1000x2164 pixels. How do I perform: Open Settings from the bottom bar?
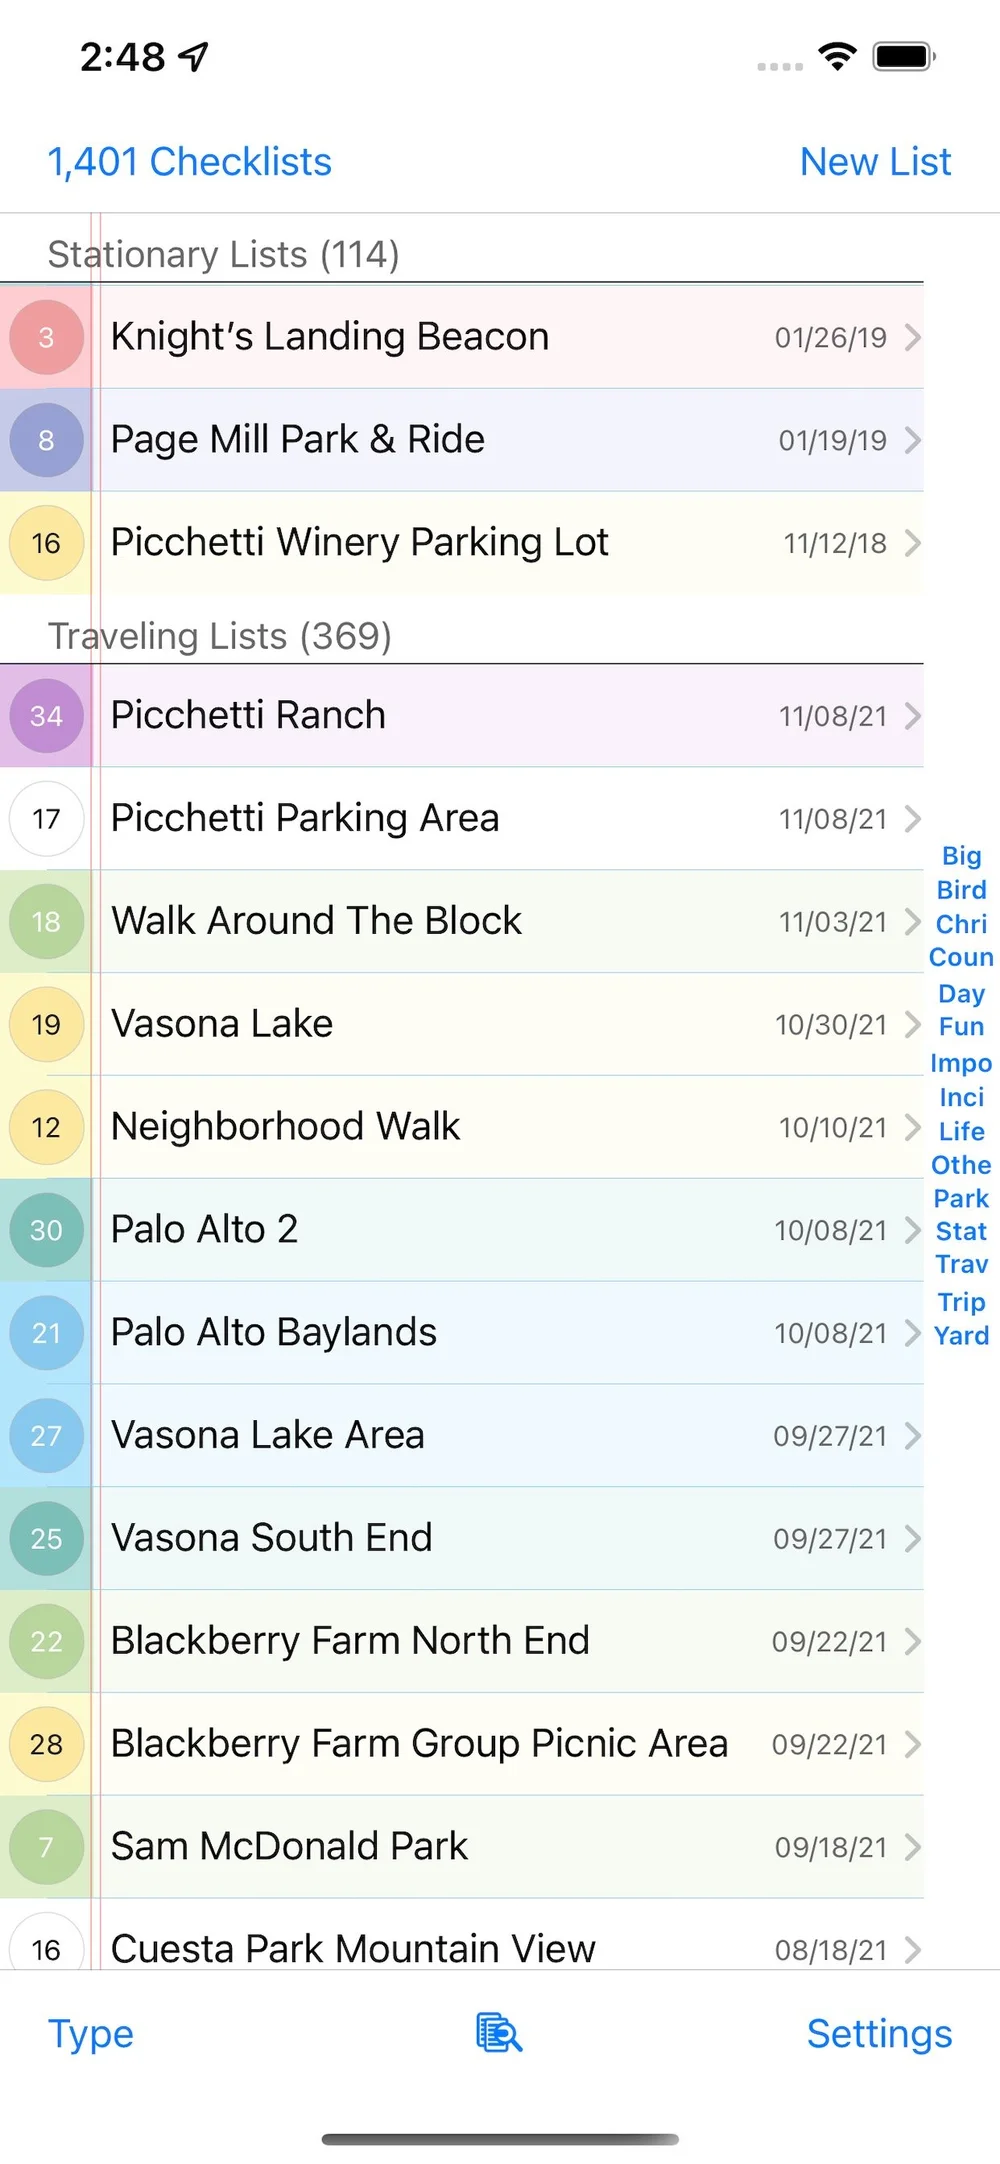pyautogui.click(x=879, y=2033)
